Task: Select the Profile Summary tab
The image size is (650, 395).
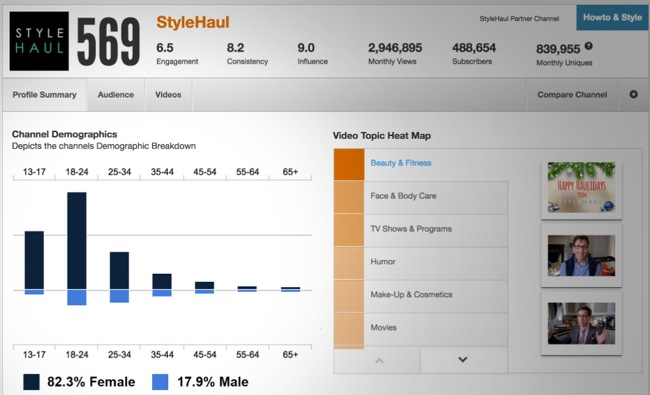Action: [44, 95]
